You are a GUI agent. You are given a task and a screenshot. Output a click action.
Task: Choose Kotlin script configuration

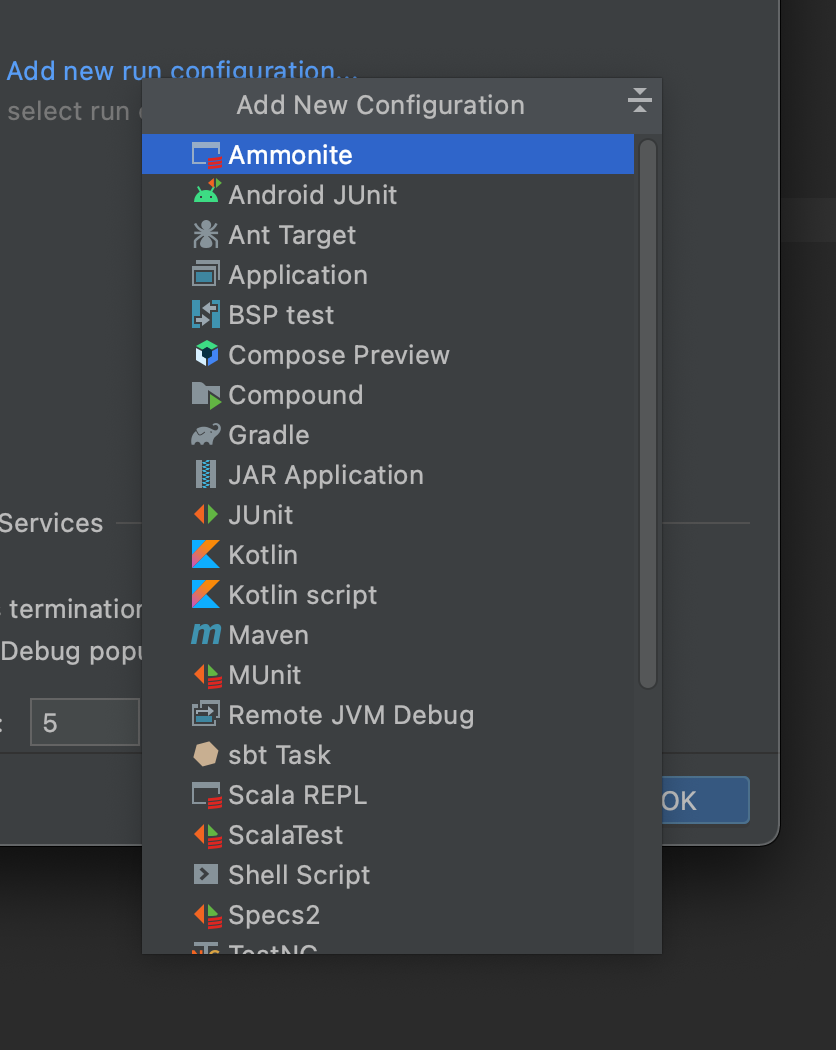click(388, 595)
